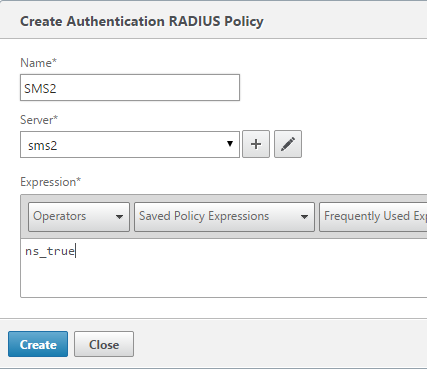The height and width of the screenshot is (377, 427).
Task: Expand the Operators dropdown
Action: click(79, 217)
